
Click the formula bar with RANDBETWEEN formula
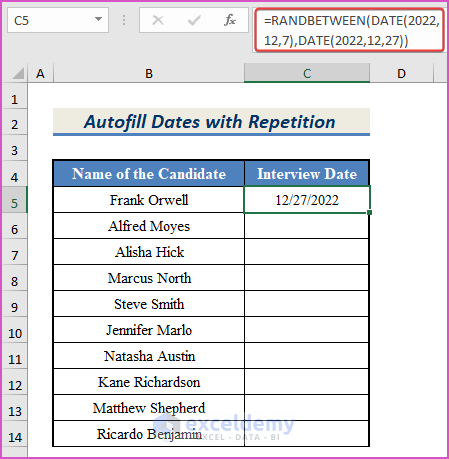[350, 30]
